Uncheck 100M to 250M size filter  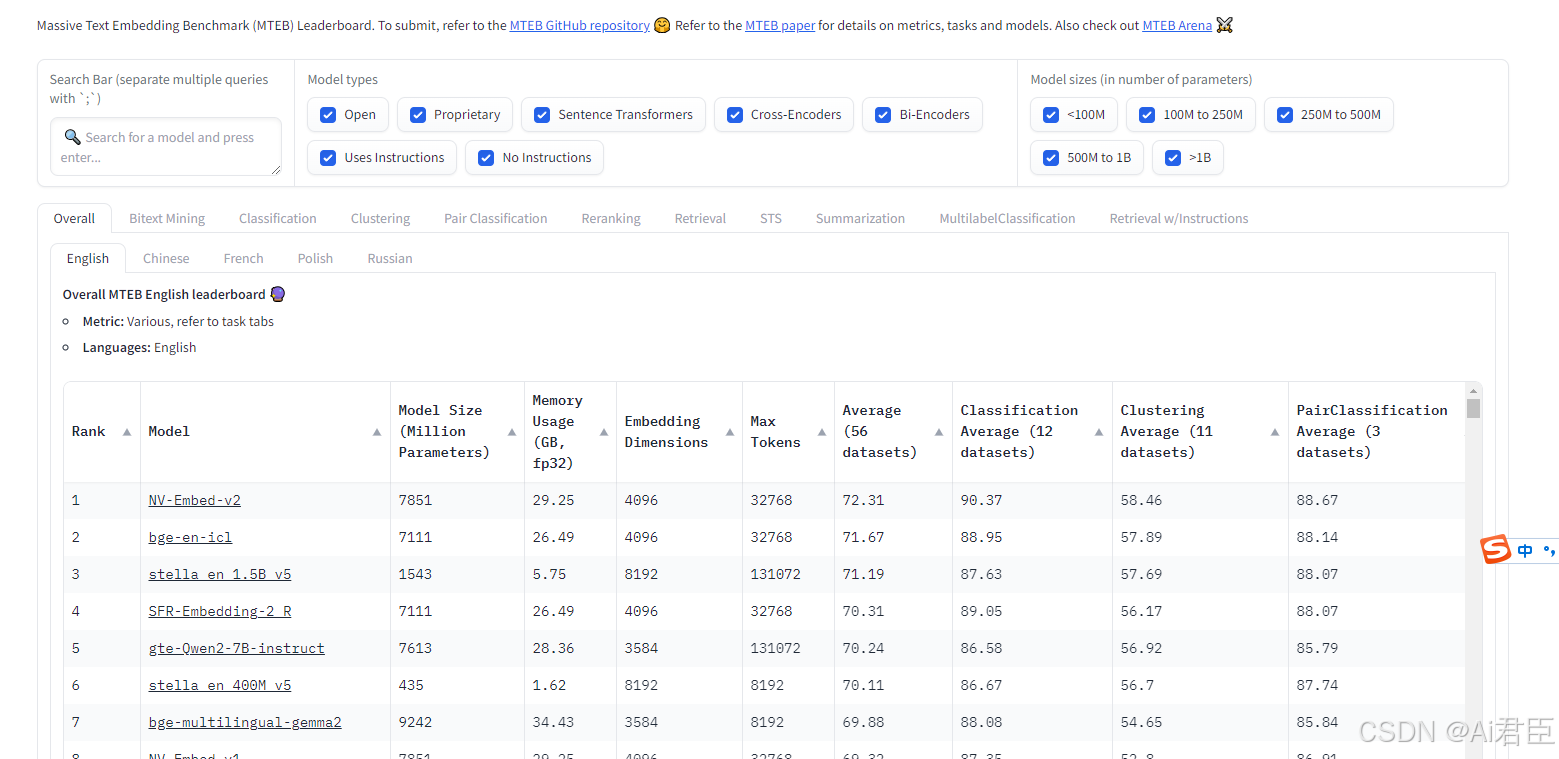click(x=1147, y=115)
